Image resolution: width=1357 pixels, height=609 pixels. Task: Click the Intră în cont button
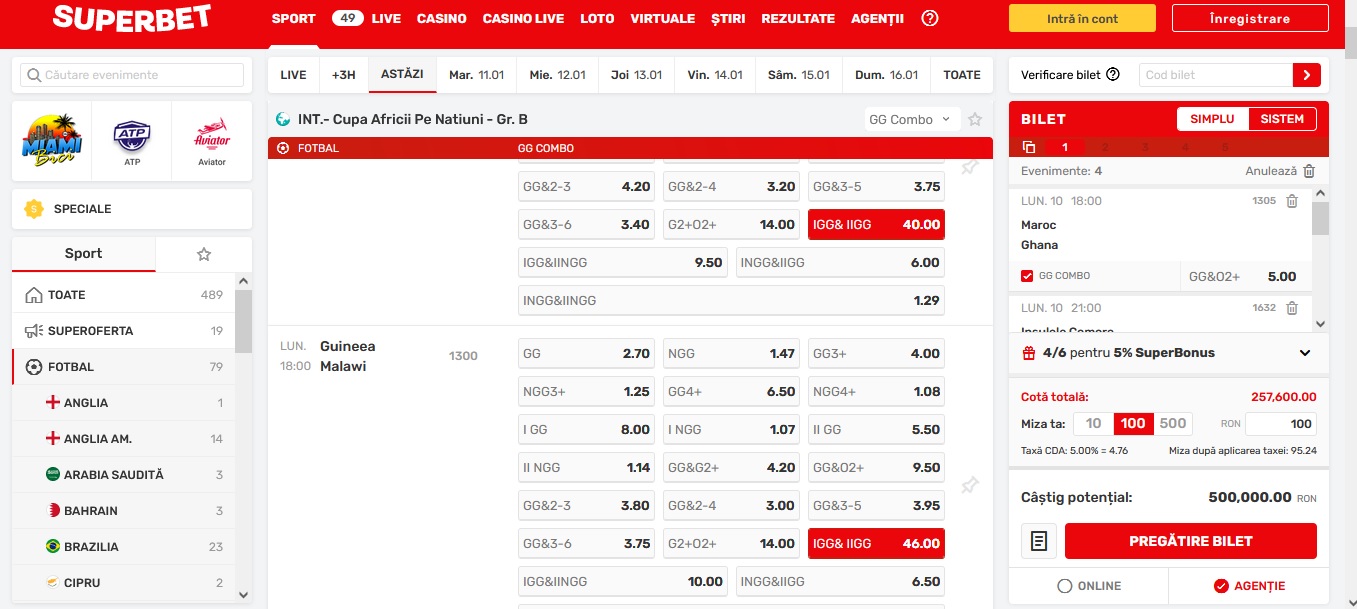pyautogui.click(x=1082, y=18)
